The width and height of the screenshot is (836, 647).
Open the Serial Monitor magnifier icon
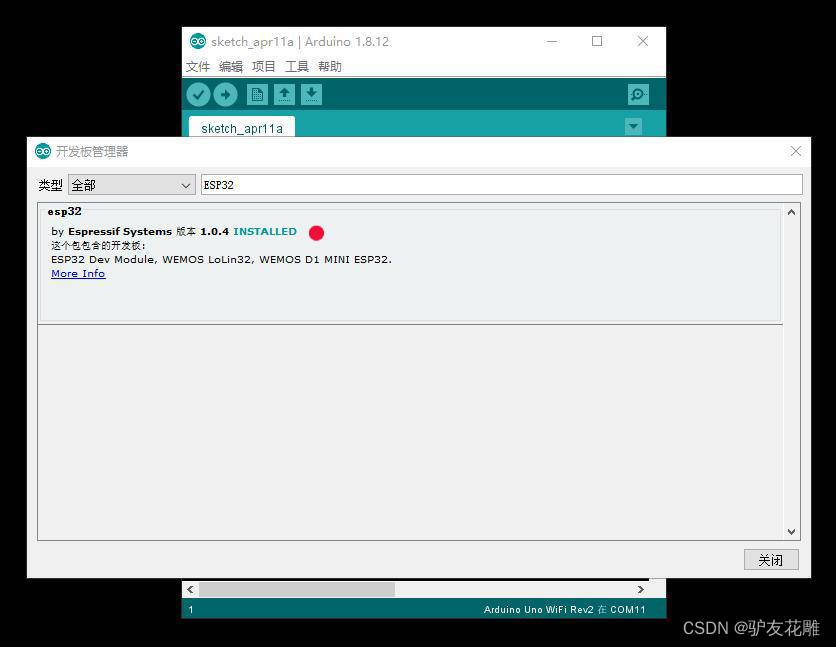point(638,95)
